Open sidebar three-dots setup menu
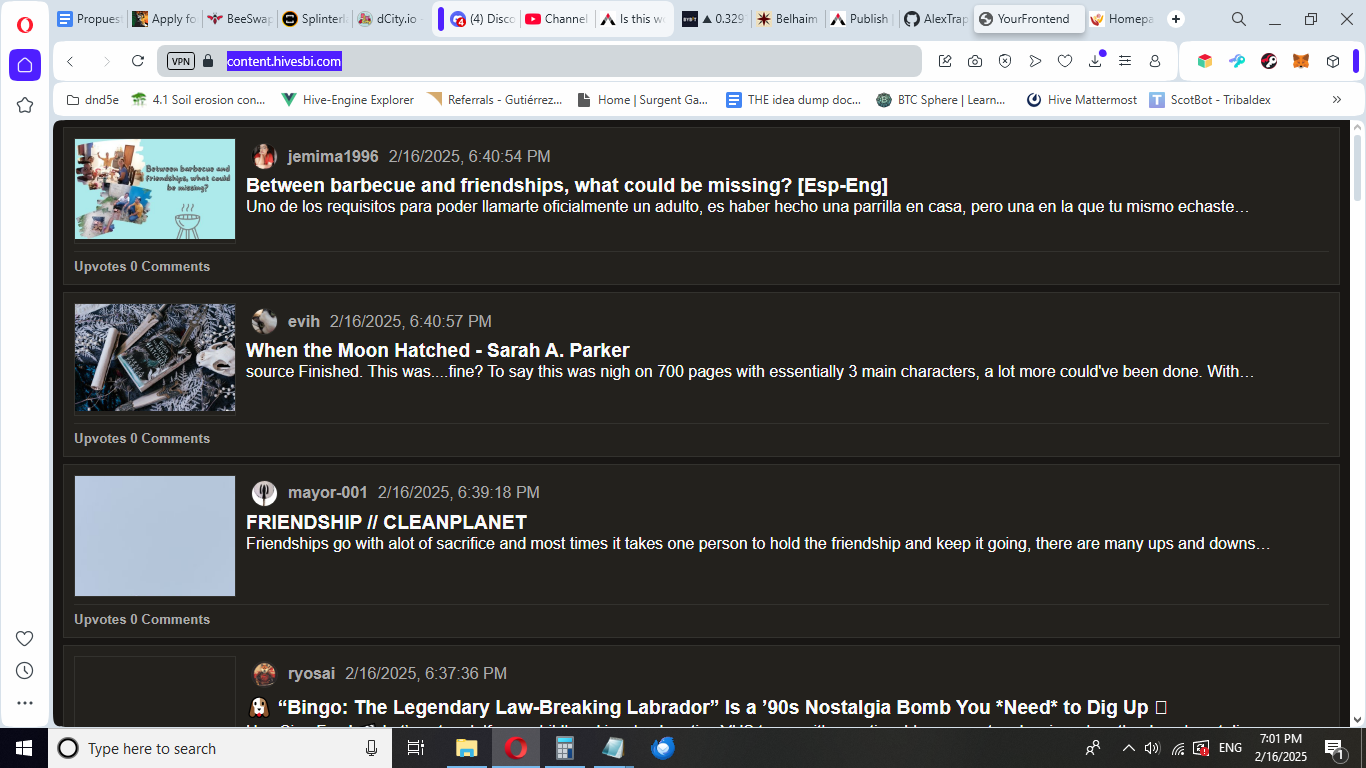Image resolution: width=1366 pixels, height=768 pixels. click(x=25, y=703)
